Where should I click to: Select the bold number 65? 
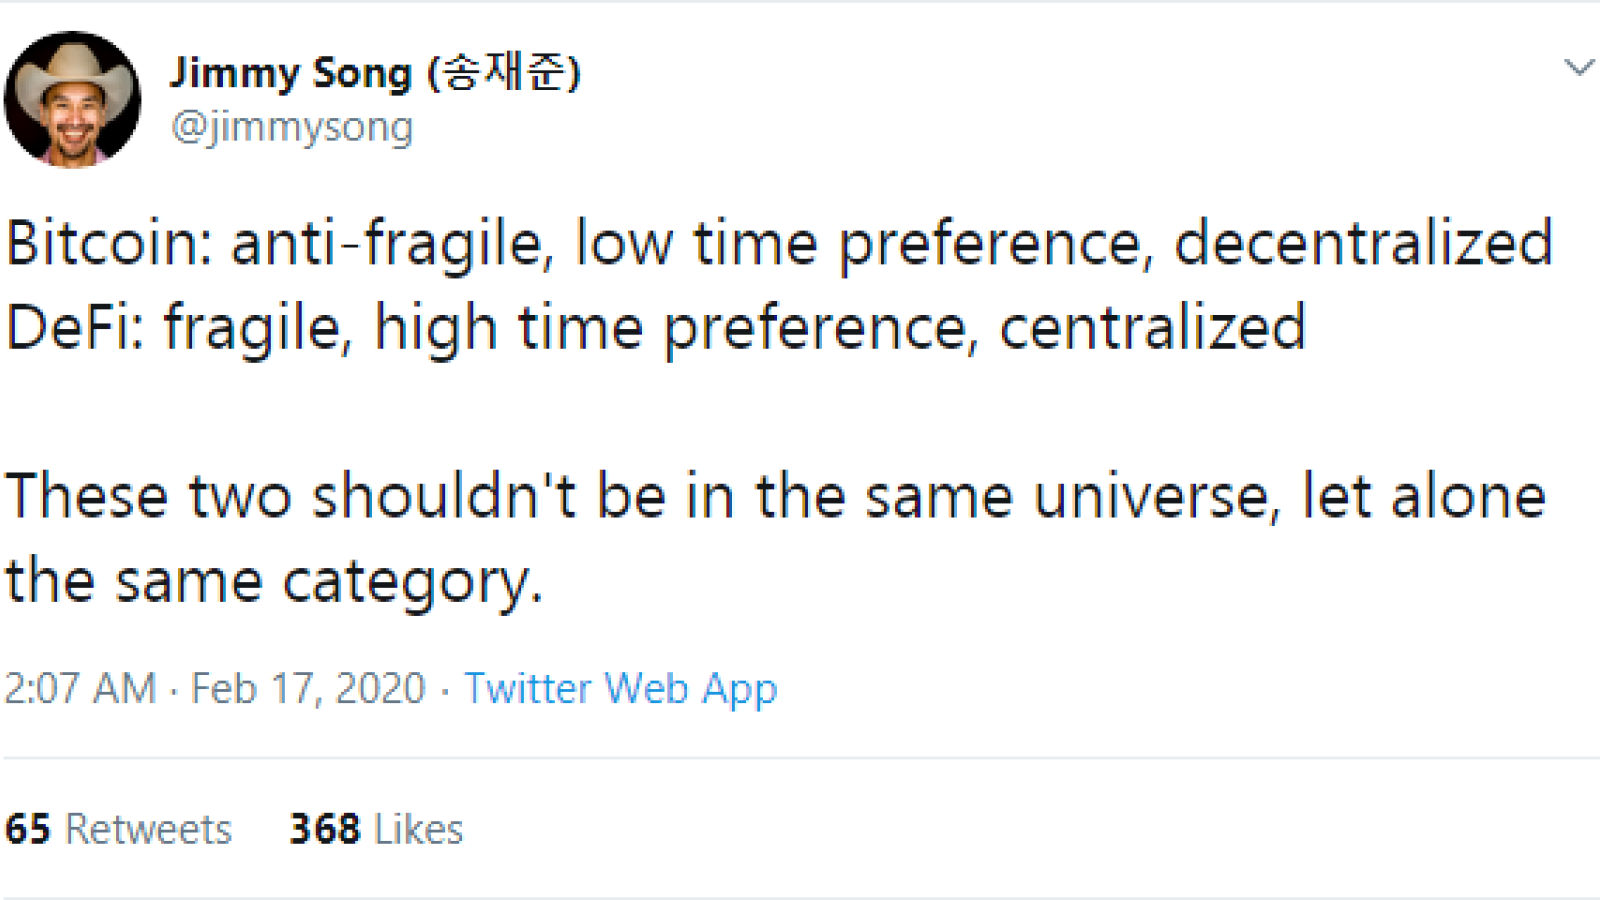tap(28, 829)
